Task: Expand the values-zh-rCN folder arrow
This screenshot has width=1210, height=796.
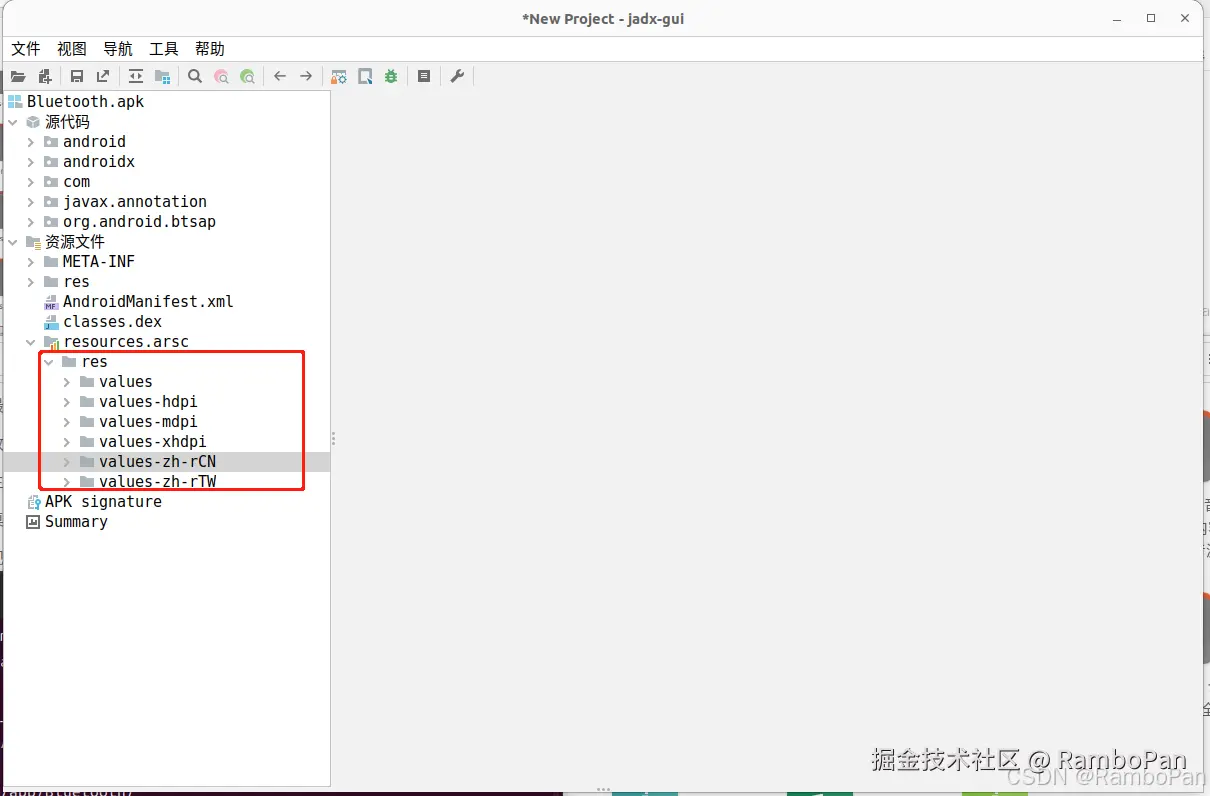Action: 67,462
